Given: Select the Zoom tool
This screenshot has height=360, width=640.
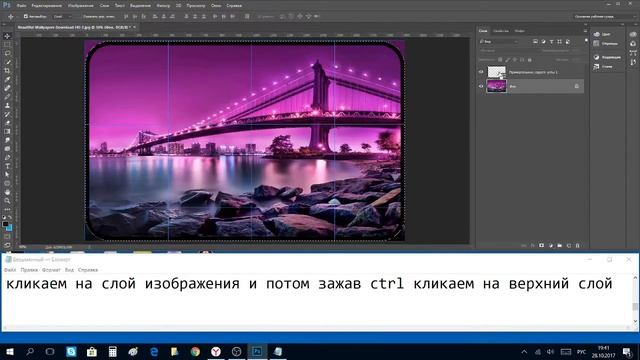Looking at the screenshot, I should click(7, 201).
